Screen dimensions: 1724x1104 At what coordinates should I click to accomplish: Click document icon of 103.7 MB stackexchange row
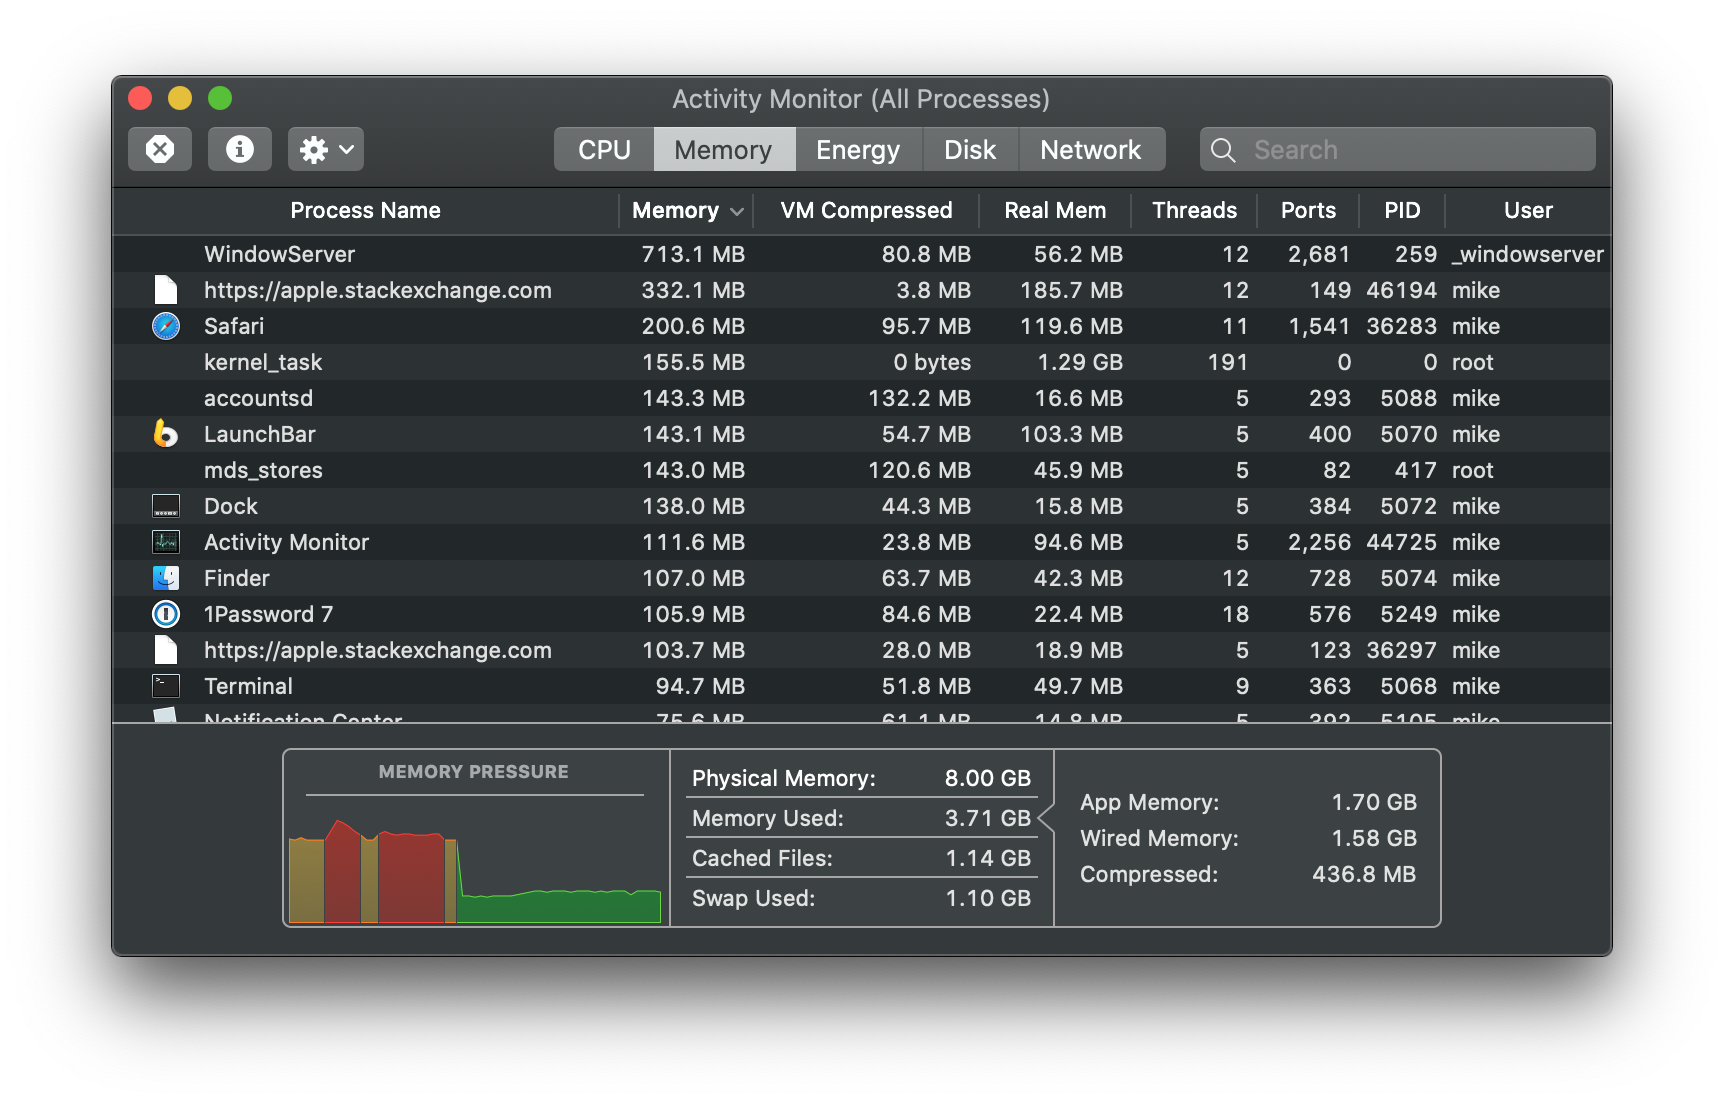click(166, 650)
